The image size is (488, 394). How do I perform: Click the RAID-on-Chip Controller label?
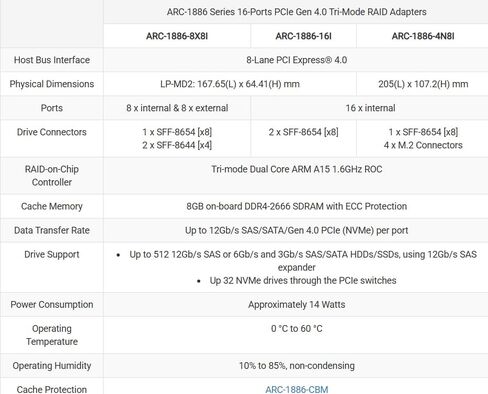52,176
